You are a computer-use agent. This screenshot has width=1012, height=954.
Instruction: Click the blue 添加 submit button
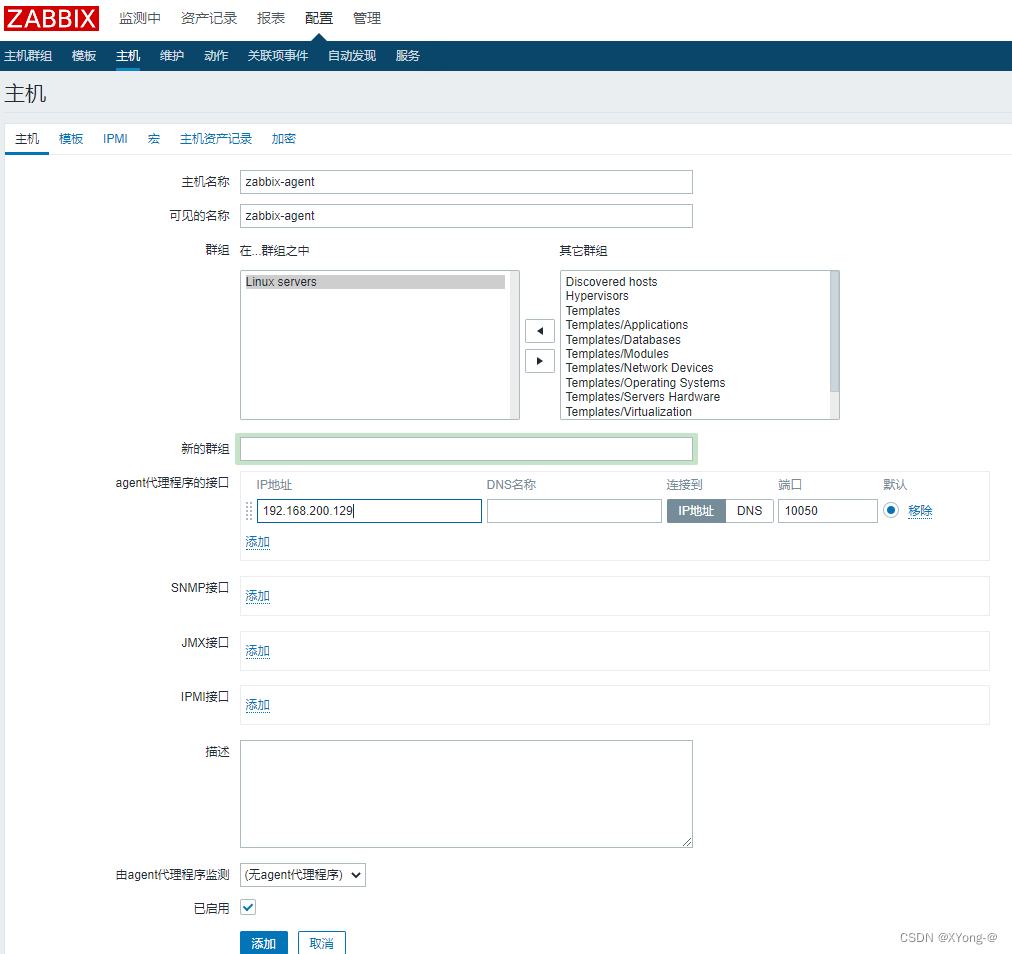click(x=263, y=943)
